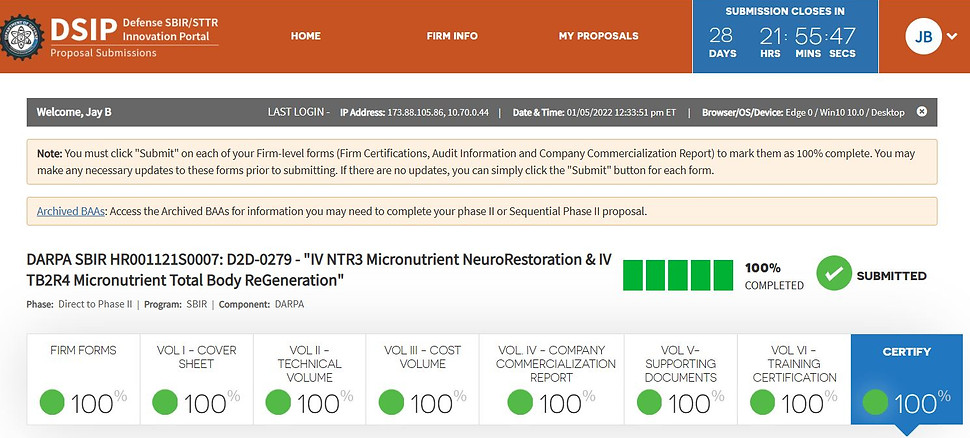Open the VOL V - SUPPORTING DOCUMENTS tab
The image size is (970, 438).
[680, 379]
